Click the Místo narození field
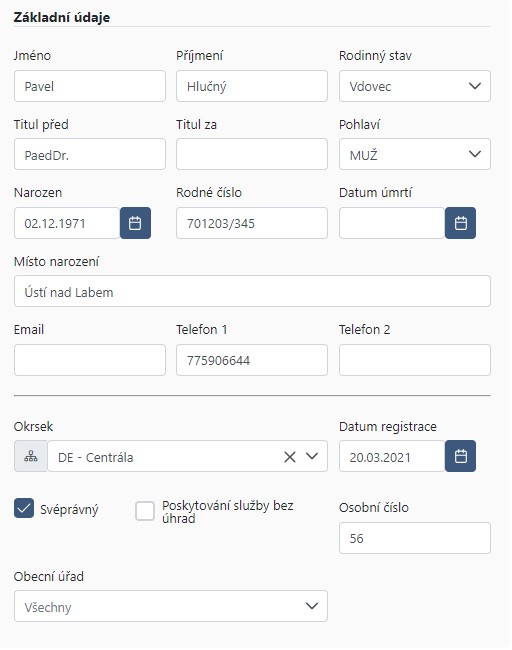 (x=252, y=291)
